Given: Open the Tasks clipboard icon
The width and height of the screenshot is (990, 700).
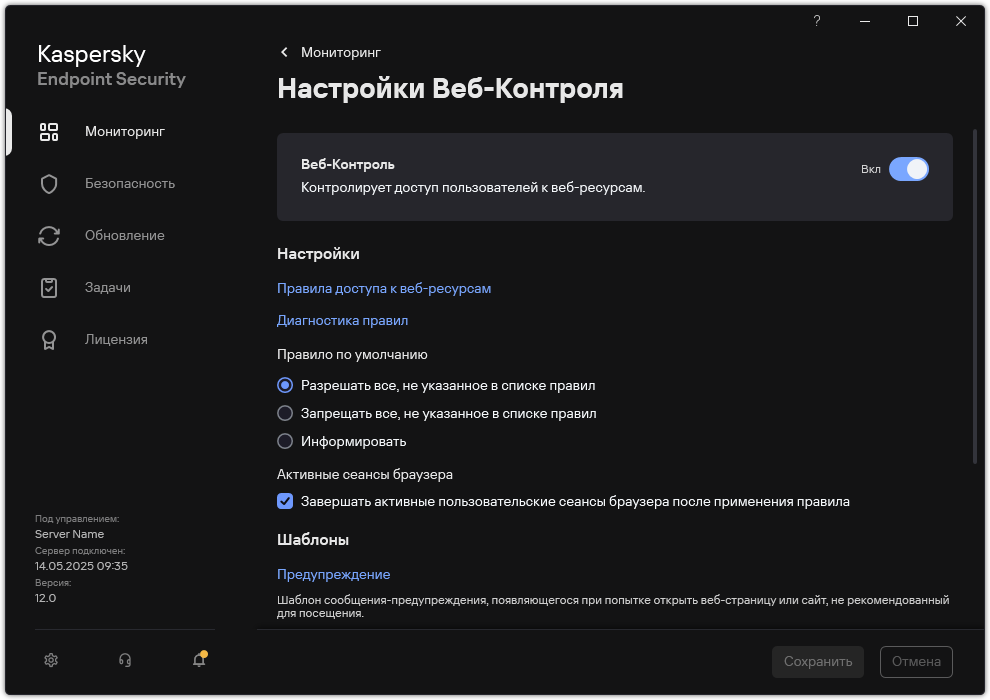Looking at the screenshot, I should point(49,288).
